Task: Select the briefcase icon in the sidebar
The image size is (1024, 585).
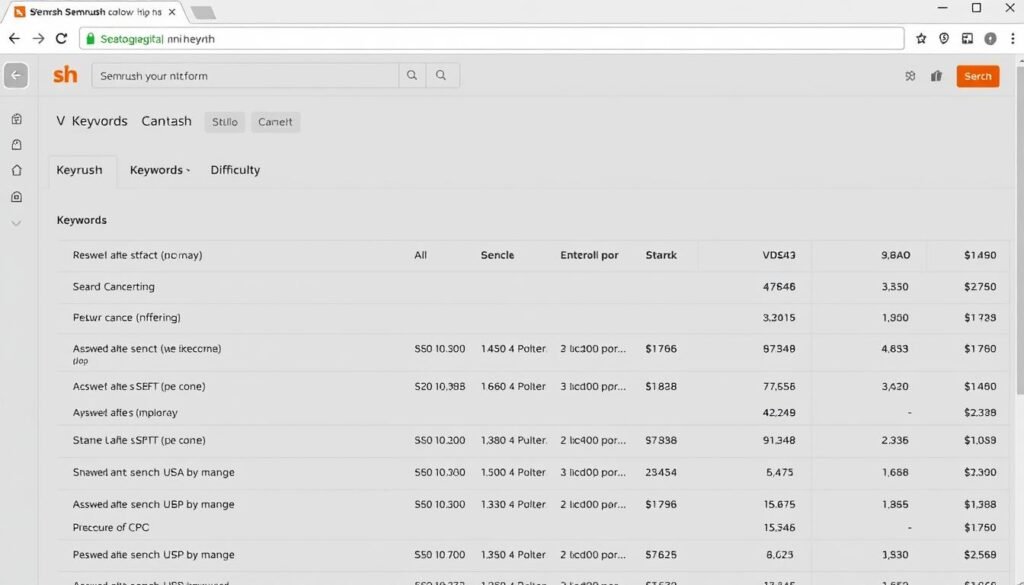Action: pyautogui.click(x=16, y=117)
